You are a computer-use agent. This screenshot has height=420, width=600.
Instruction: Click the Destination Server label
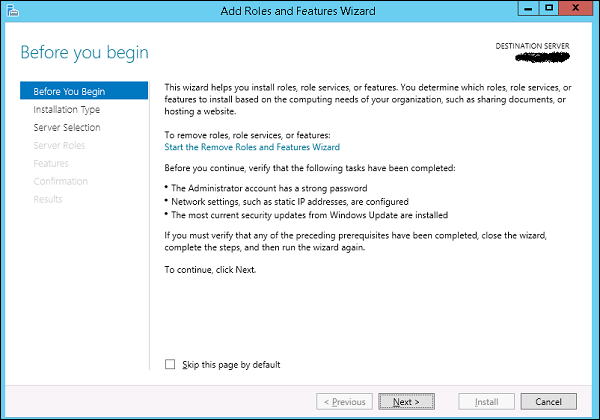(538, 47)
